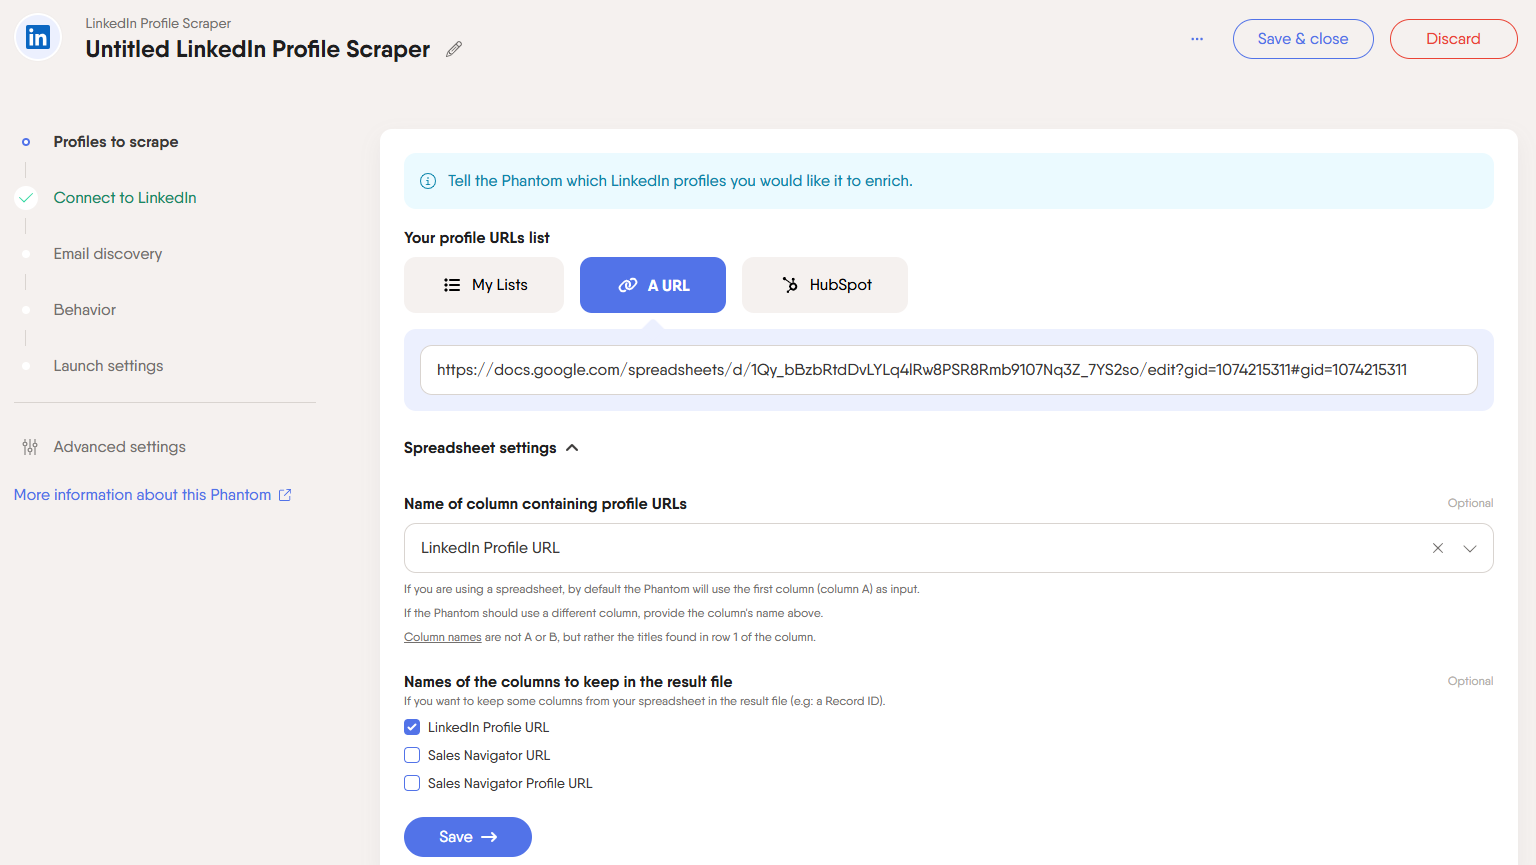Check the LinkedIn Profile URL checkbox
The image size is (1536, 865).
tap(412, 727)
